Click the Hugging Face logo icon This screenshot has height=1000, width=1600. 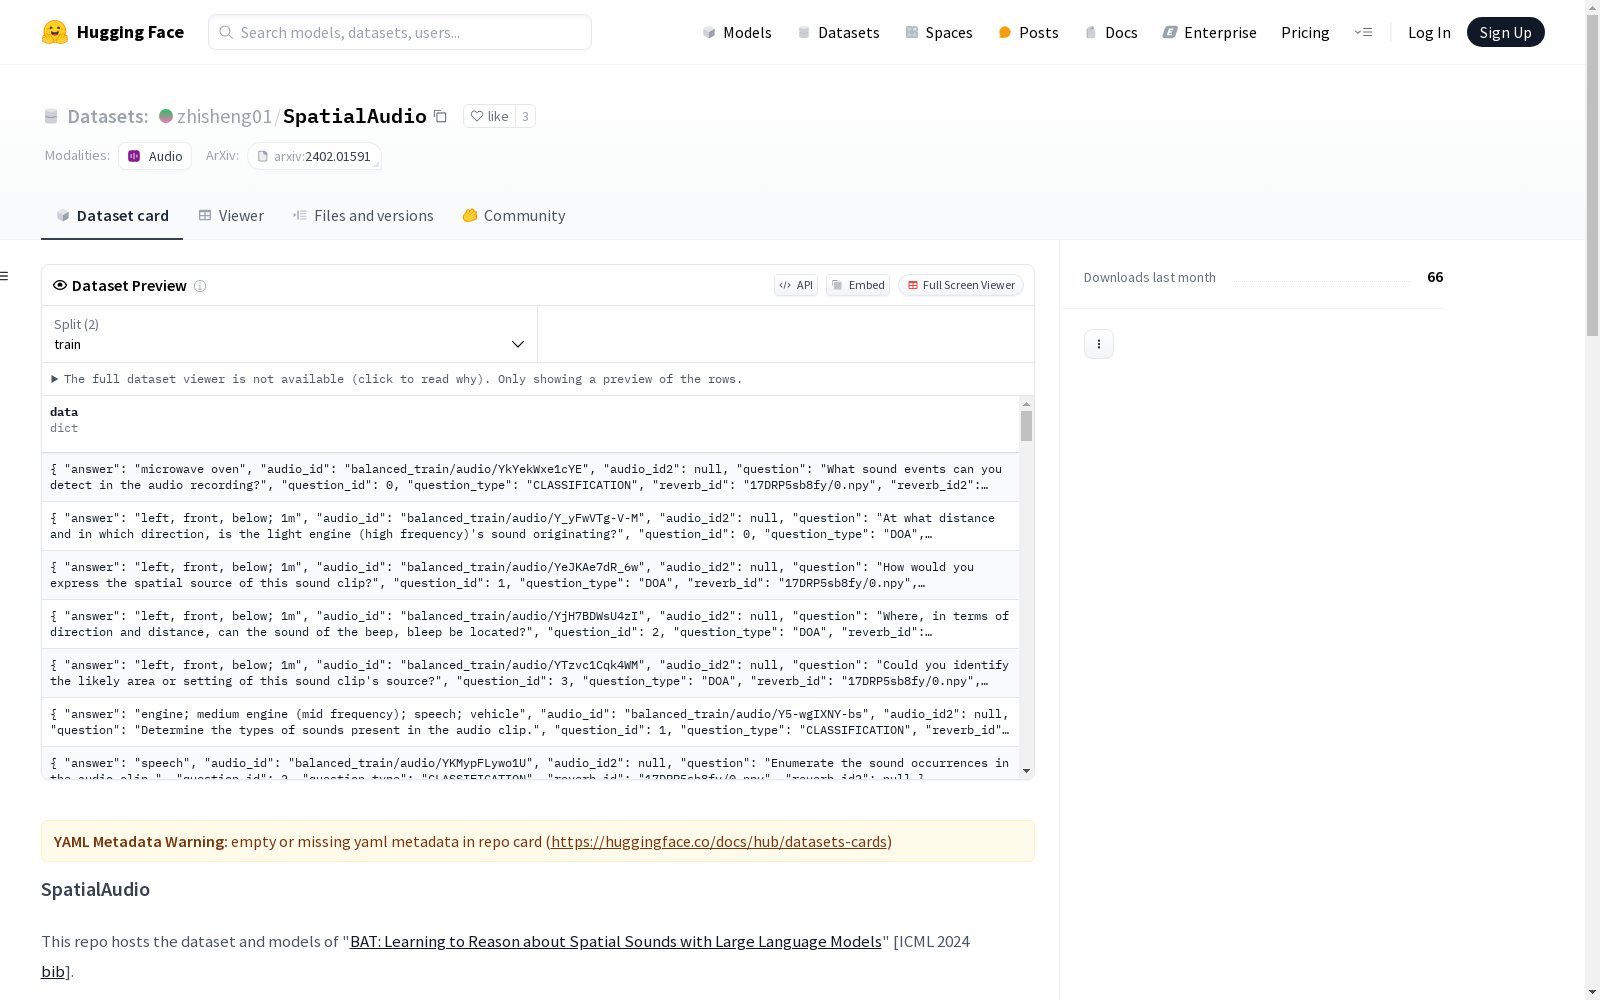[x=55, y=32]
